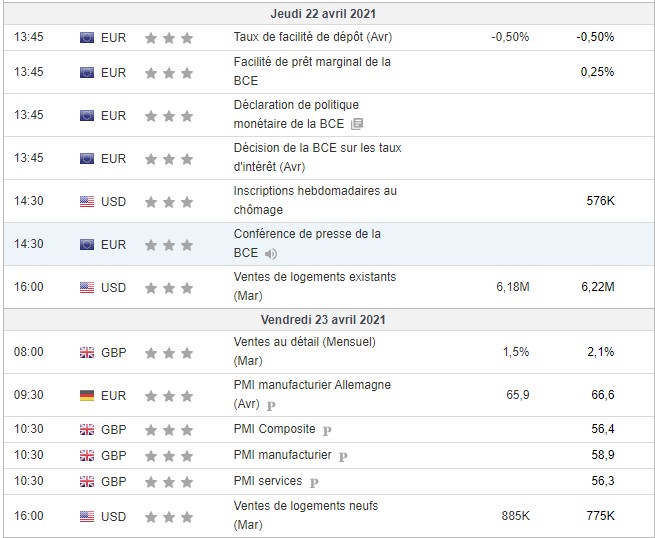Open Taux de facilité de dépôt (Avr) event
Screen dimensions: 655x538
(x=312, y=37)
